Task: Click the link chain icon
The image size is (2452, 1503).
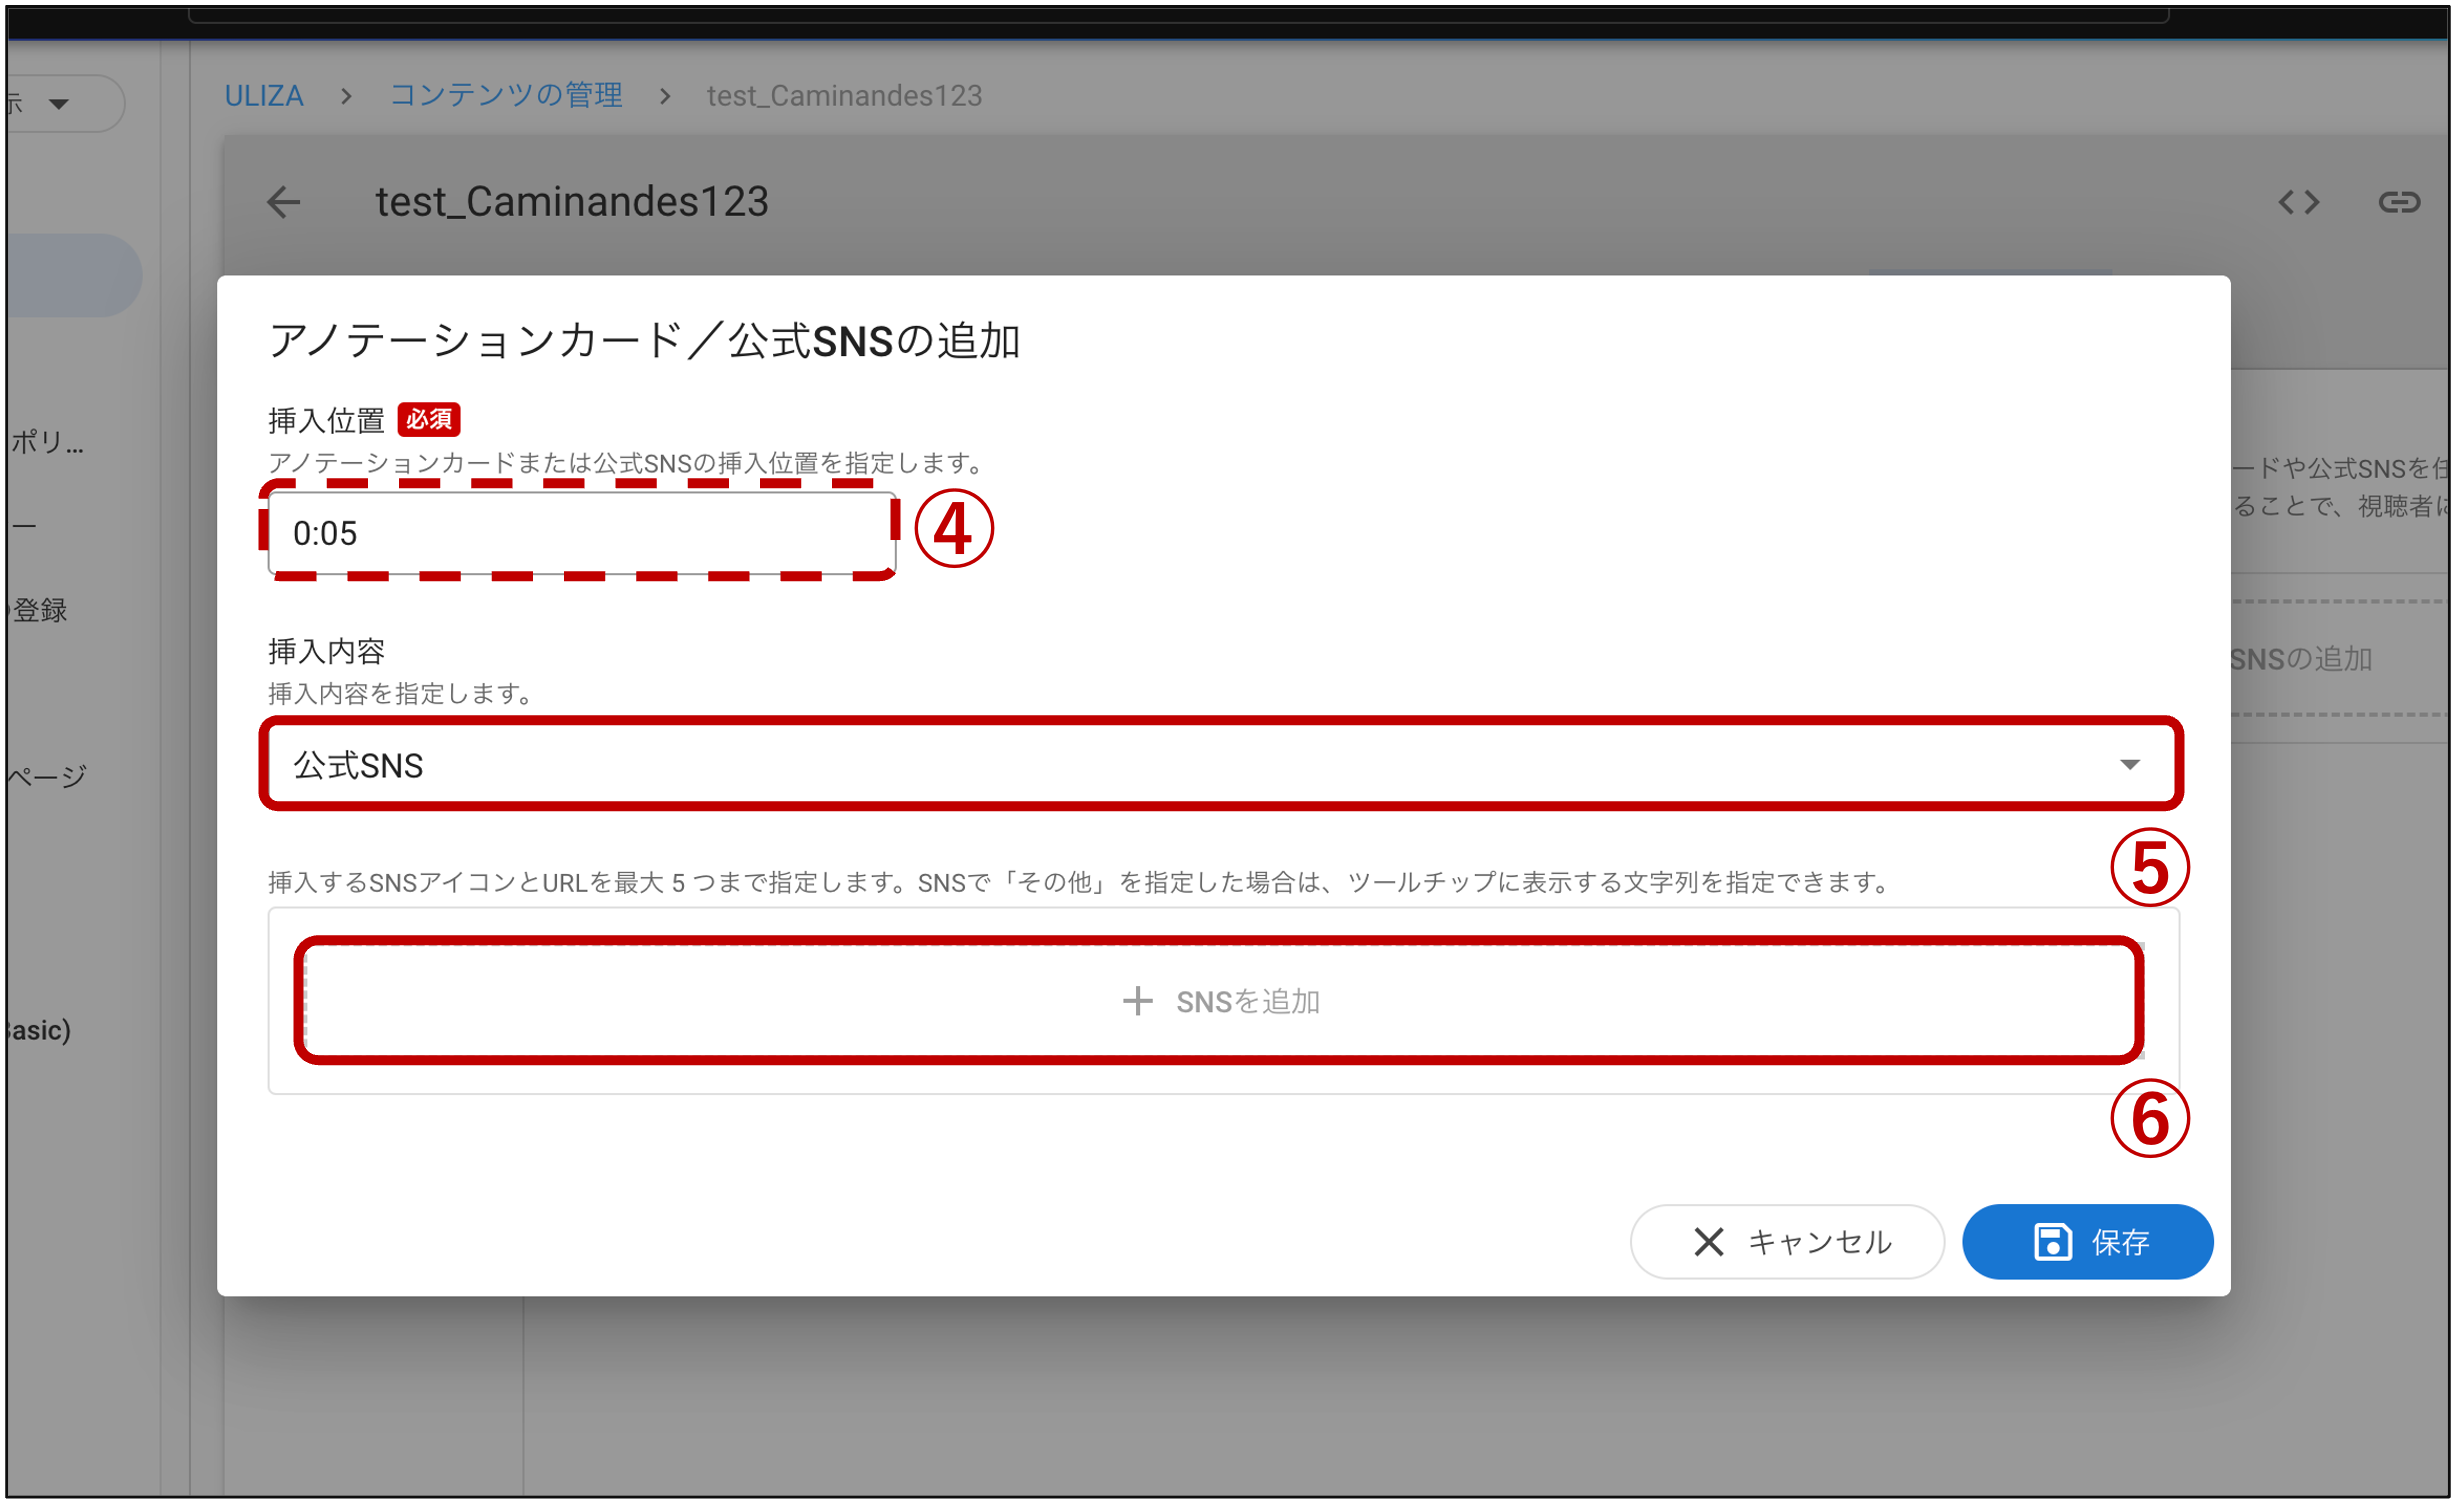Action: click(x=2398, y=202)
